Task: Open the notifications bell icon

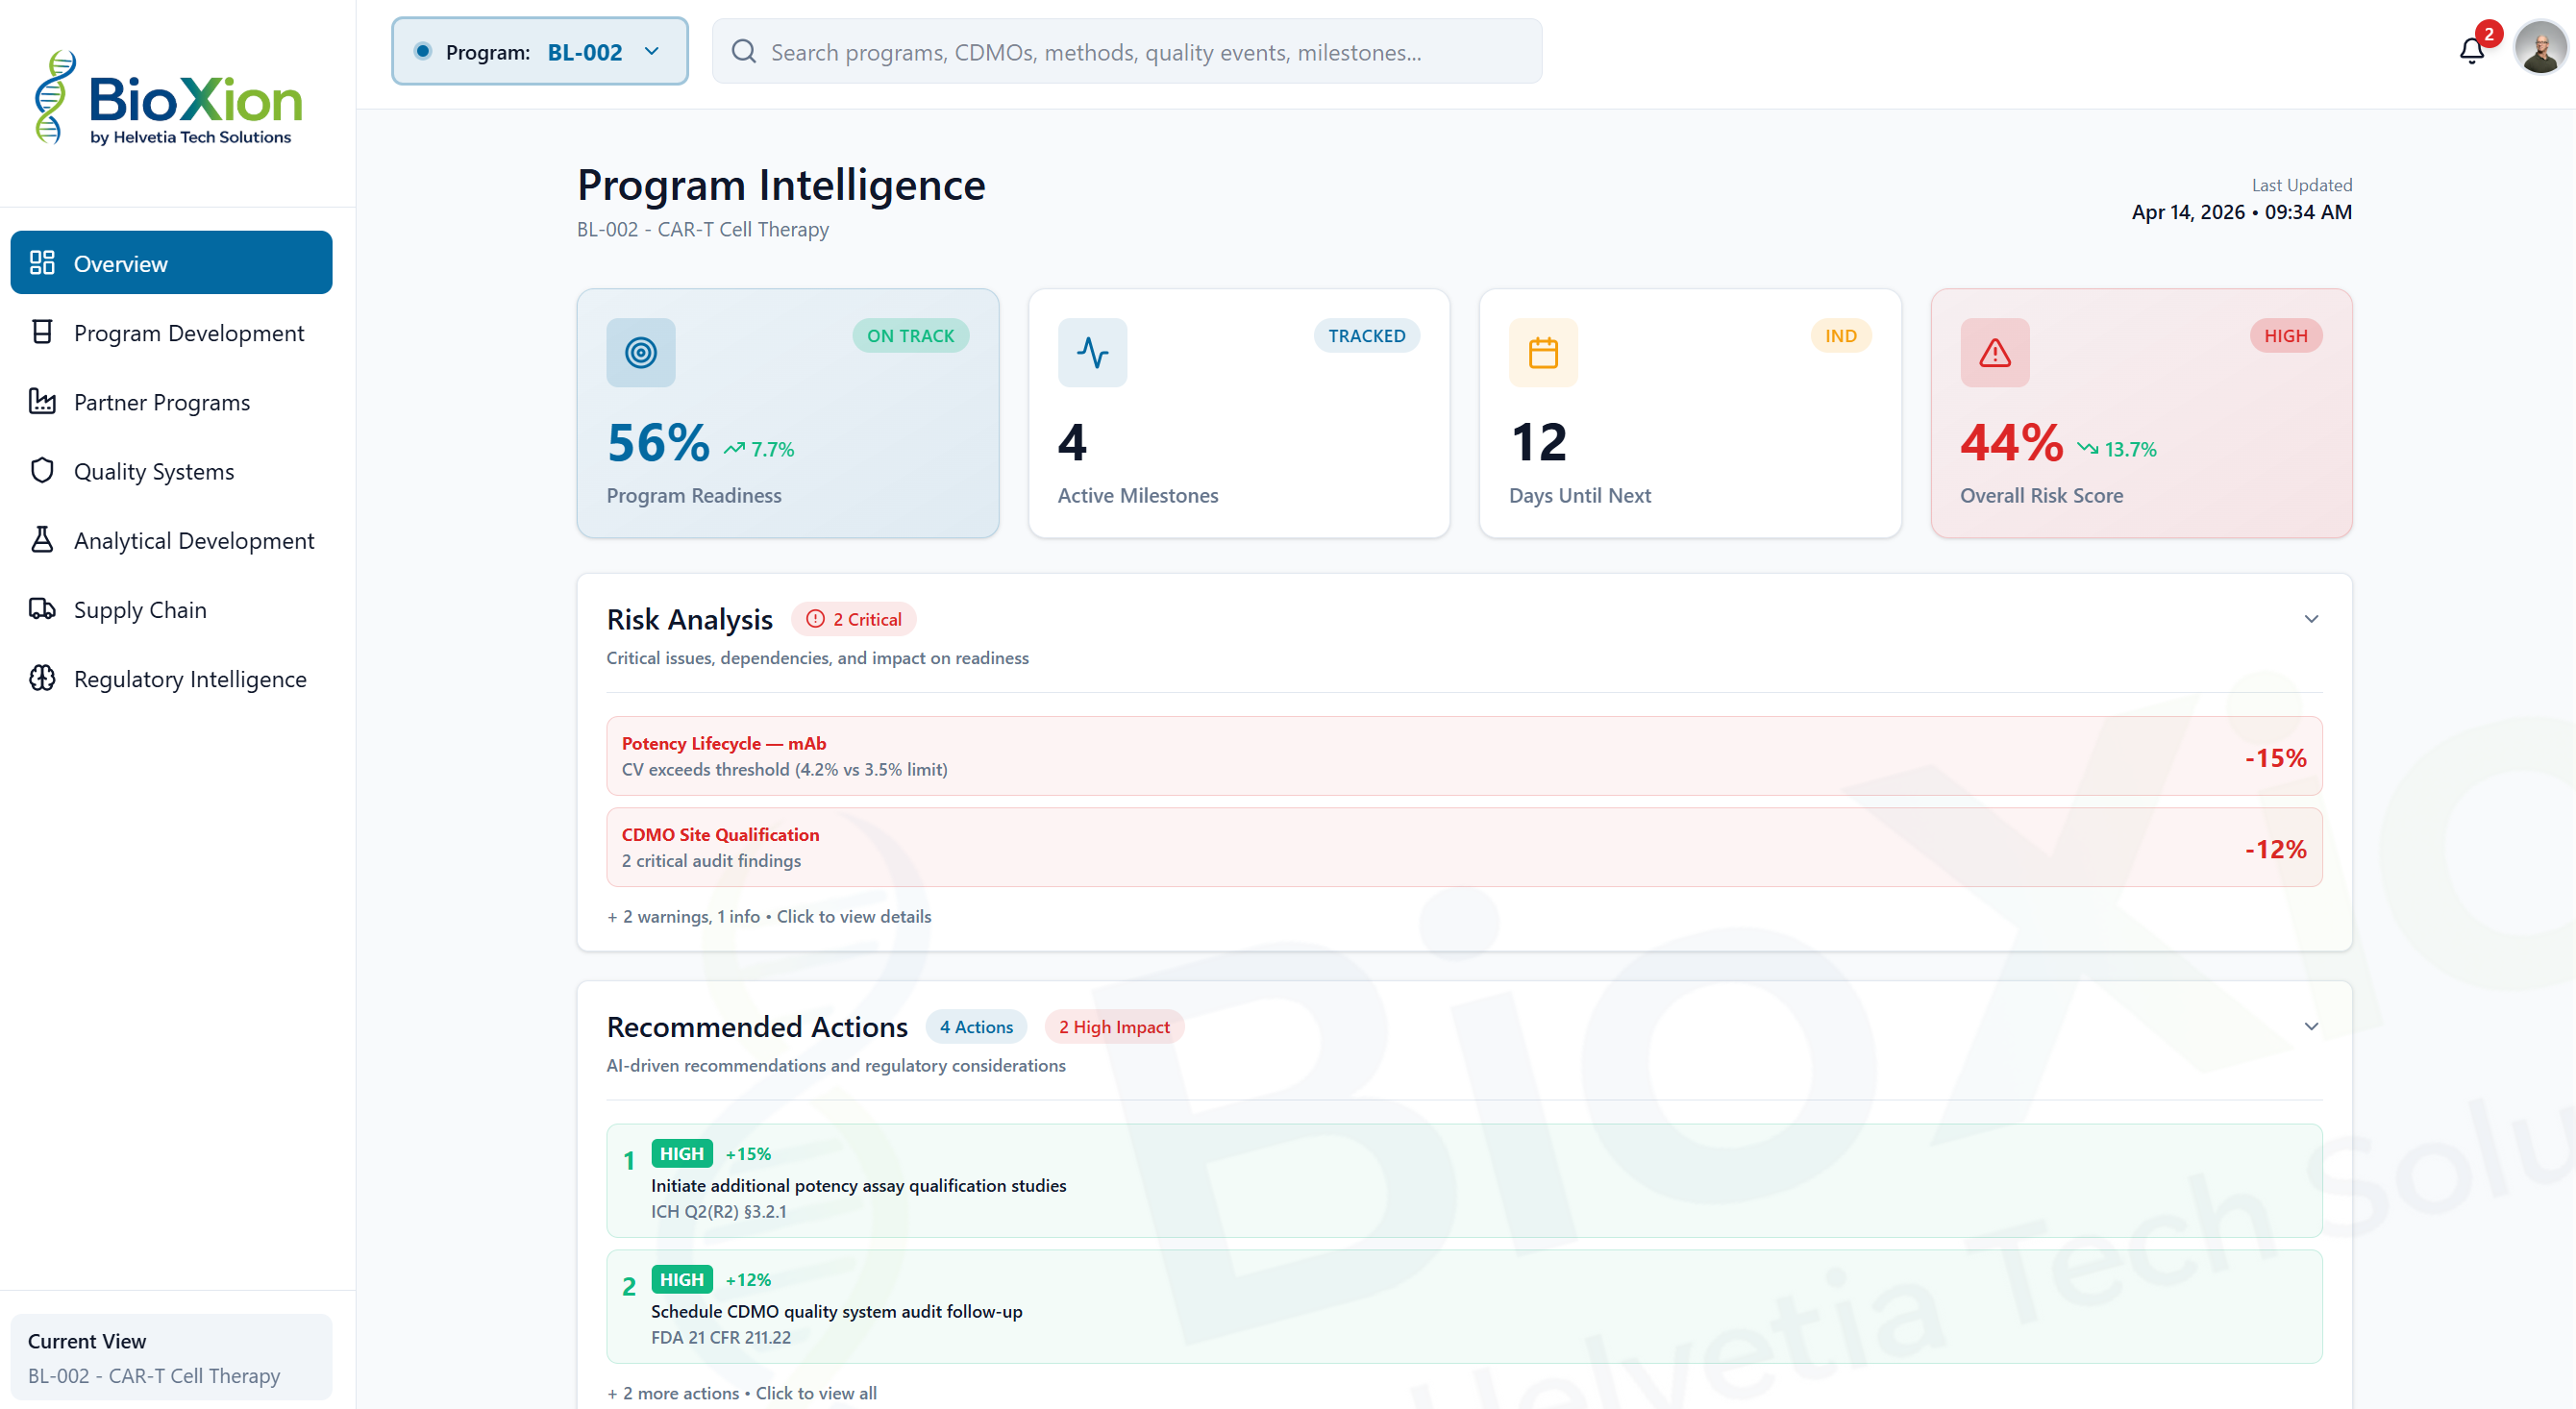Action: [2471, 50]
